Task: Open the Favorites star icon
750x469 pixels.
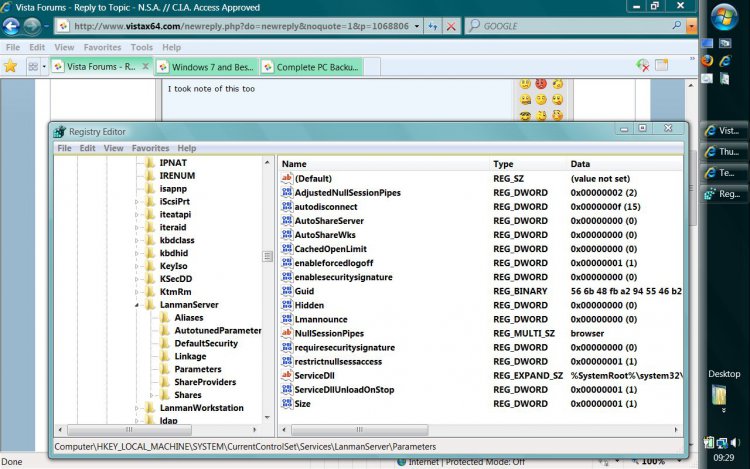Action: (x=10, y=66)
